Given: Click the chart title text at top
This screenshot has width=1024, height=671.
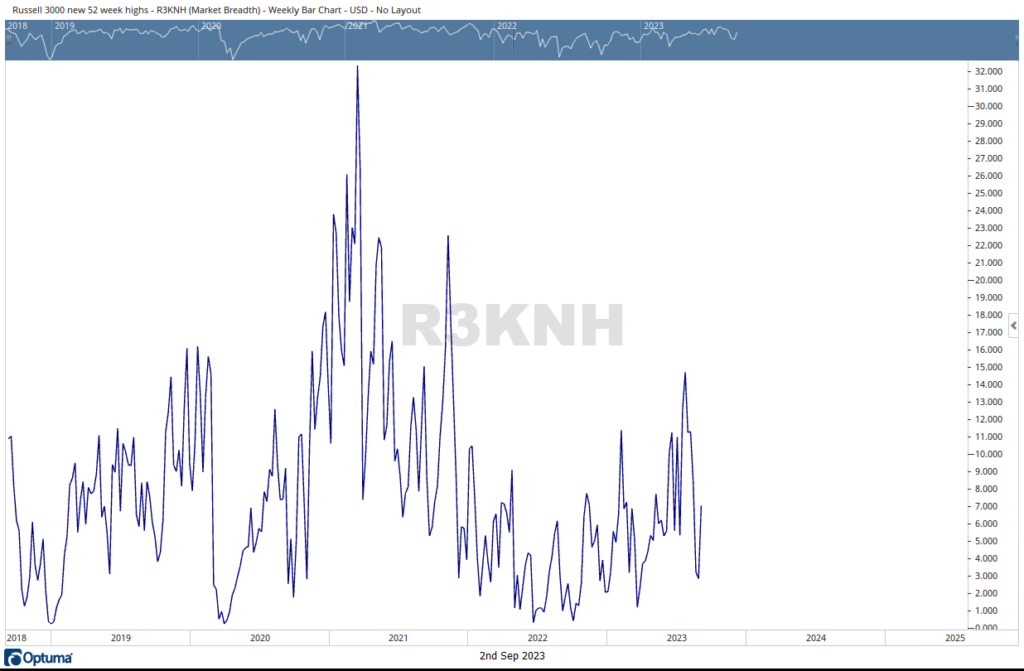Looking at the screenshot, I should (215, 10).
